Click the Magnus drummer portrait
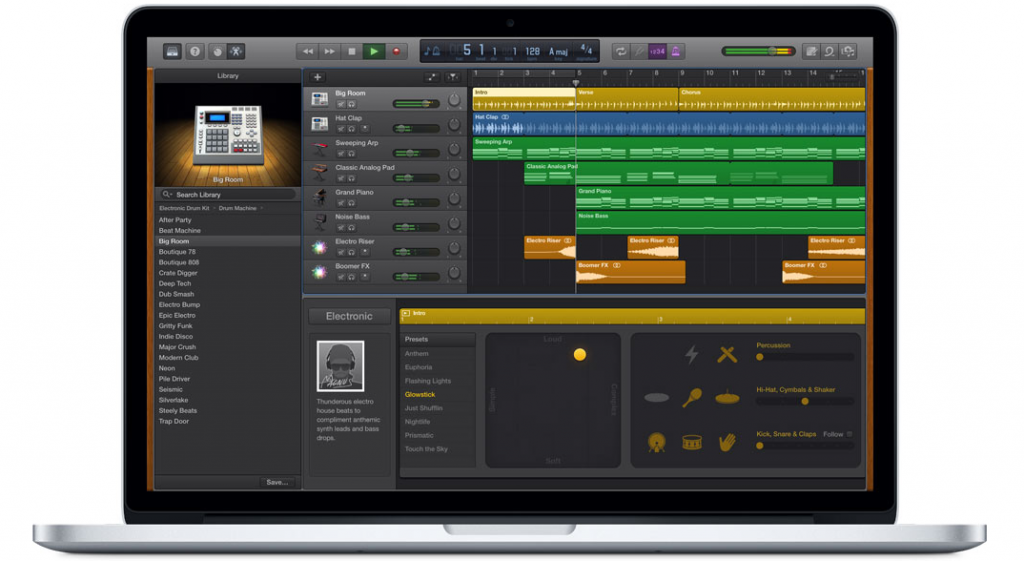Screen dimensions: 1024x561 (x=340, y=366)
